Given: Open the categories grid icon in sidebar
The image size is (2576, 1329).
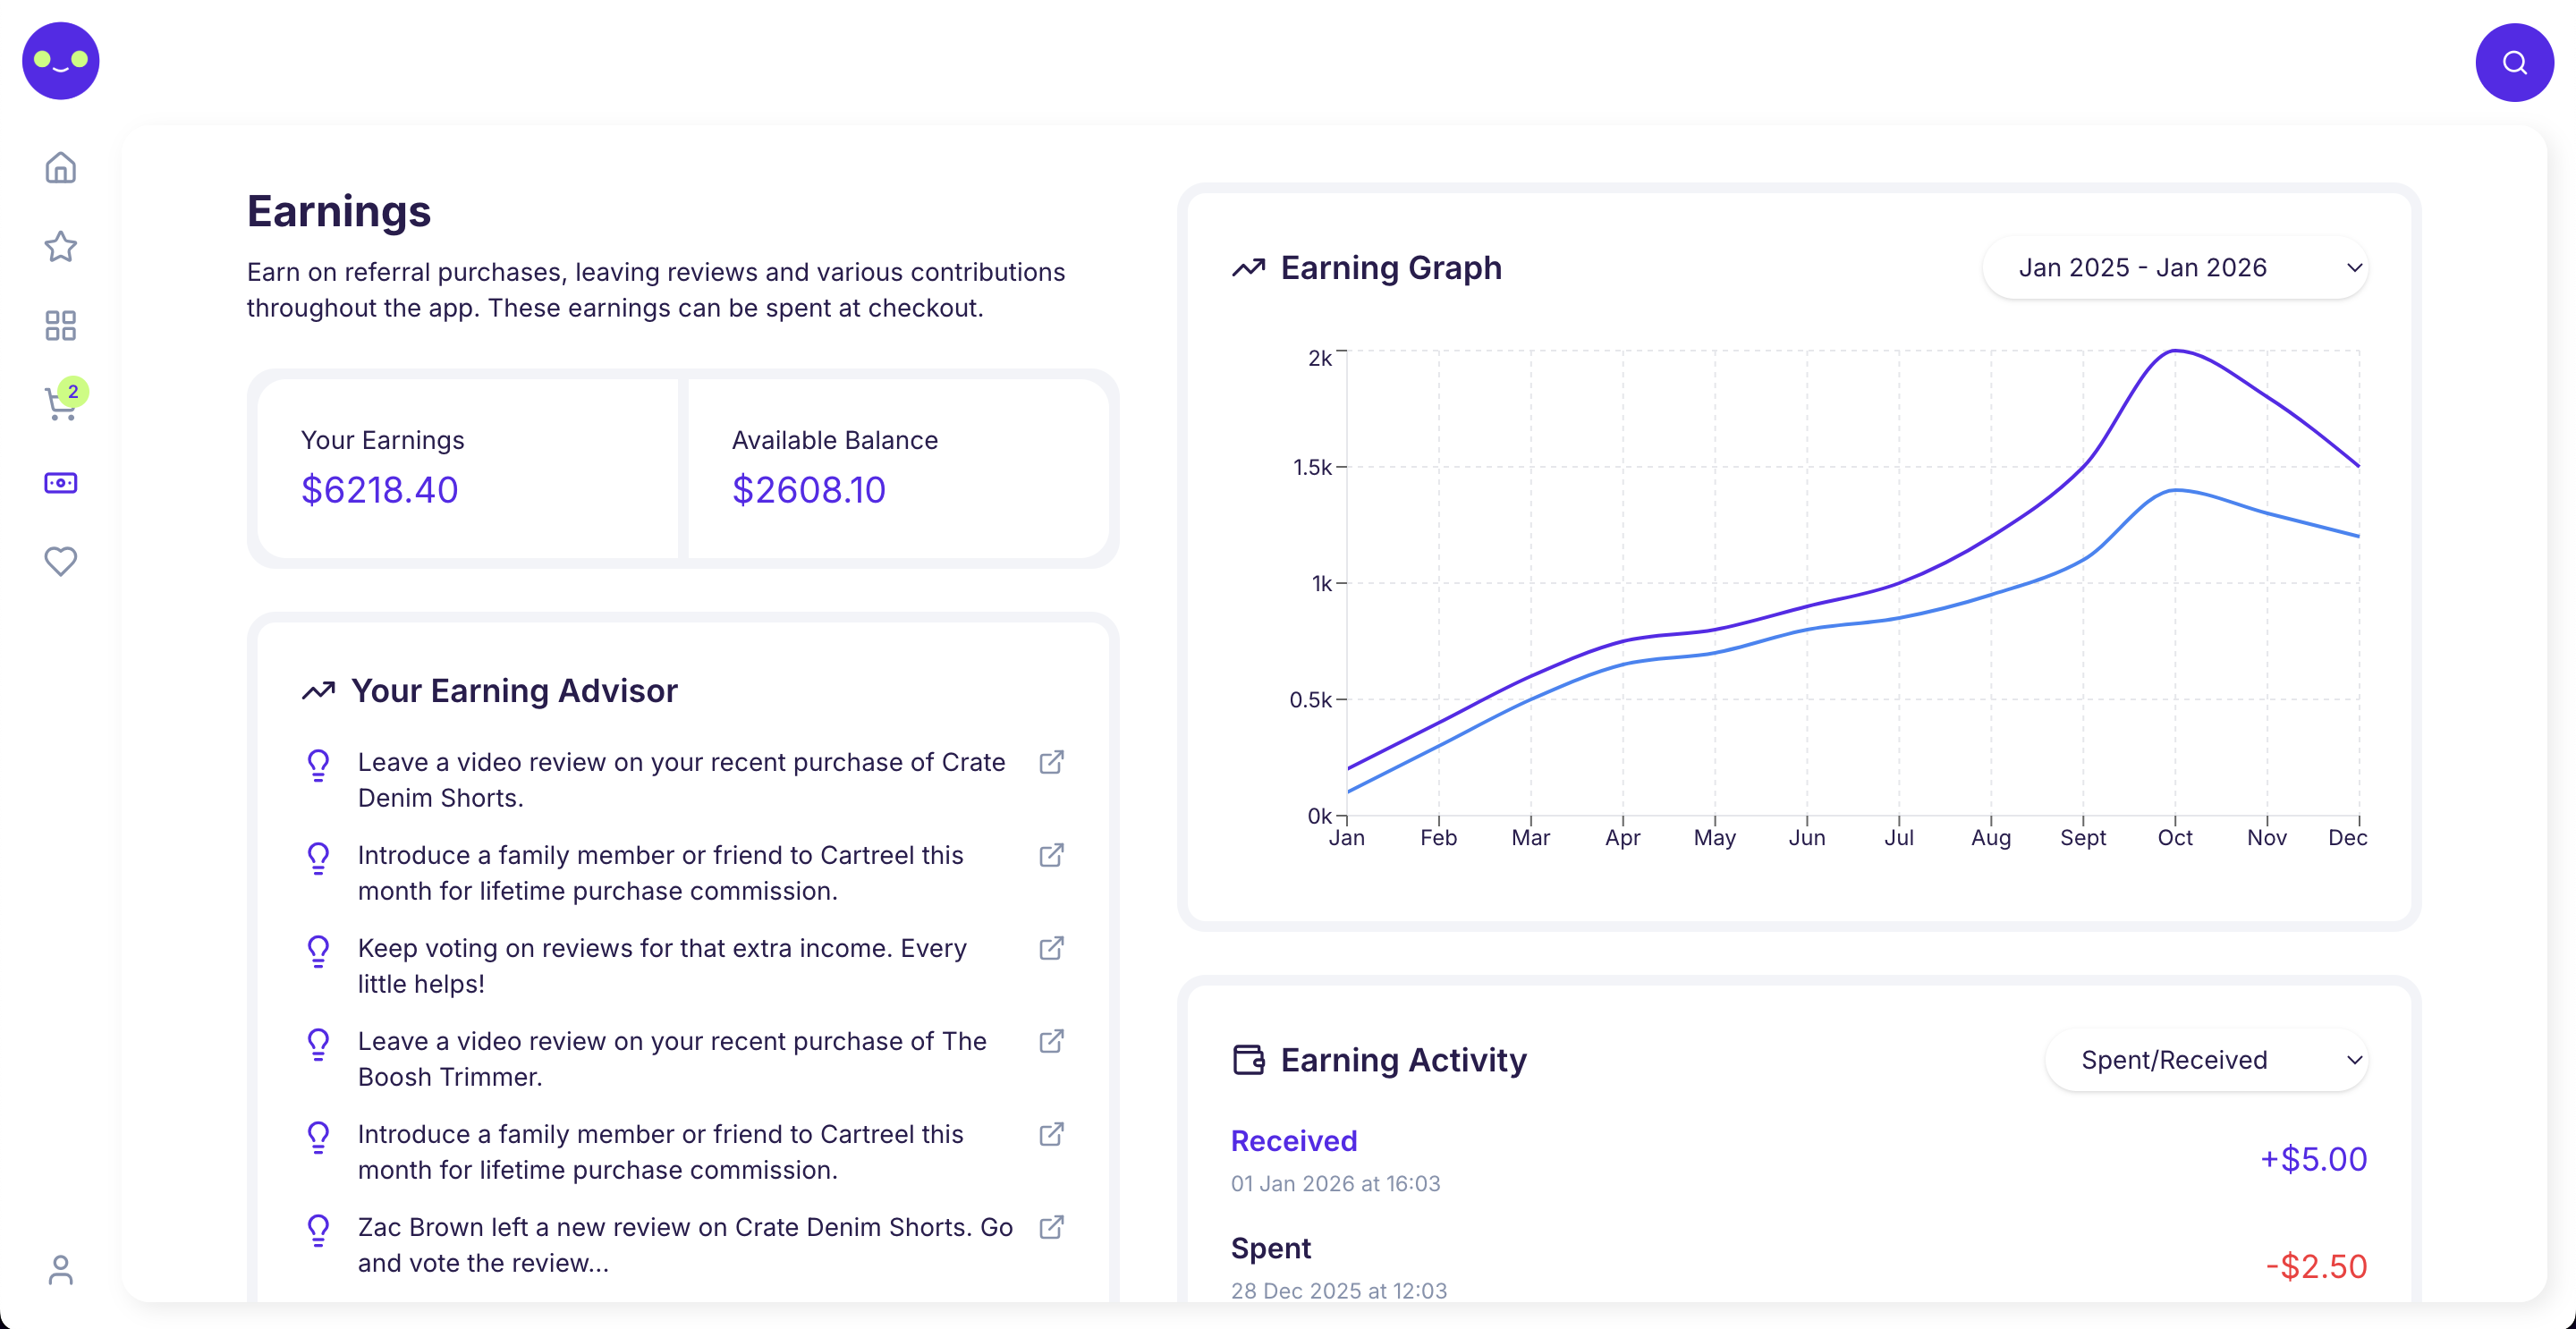Looking at the screenshot, I should click(x=60, y=325).
